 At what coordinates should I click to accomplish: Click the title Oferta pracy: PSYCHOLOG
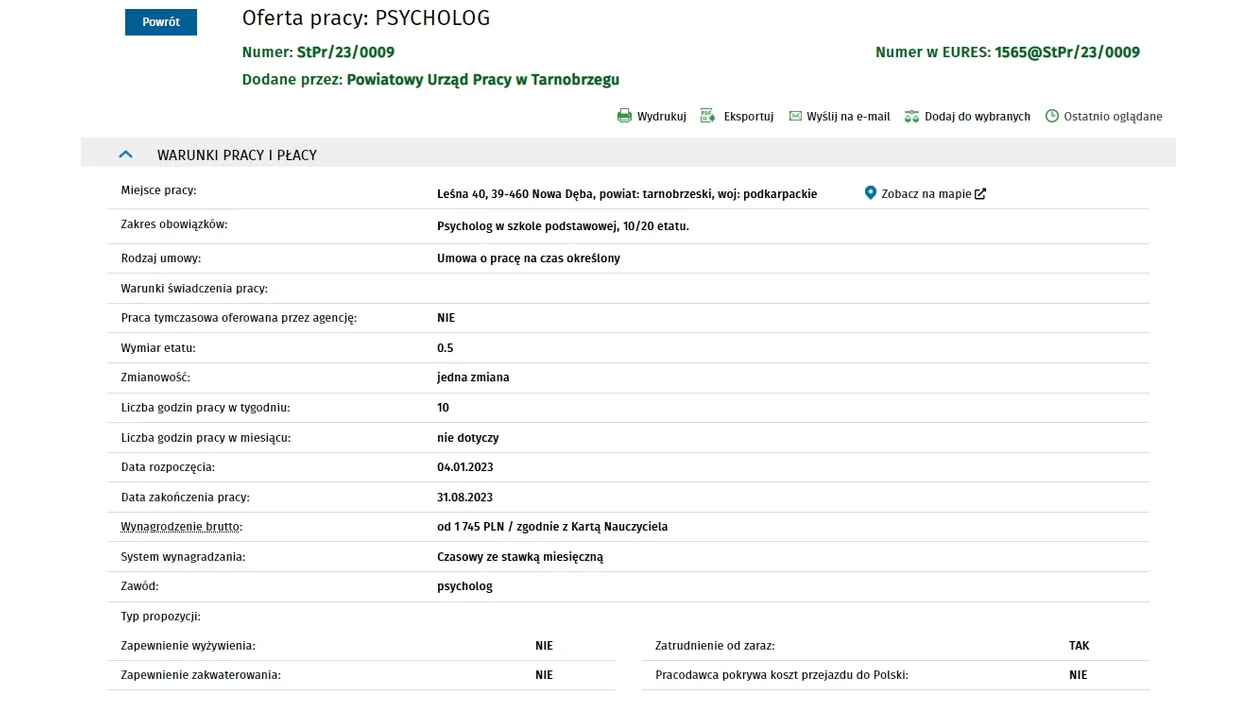pyautogui.click(x=366, y=18)
